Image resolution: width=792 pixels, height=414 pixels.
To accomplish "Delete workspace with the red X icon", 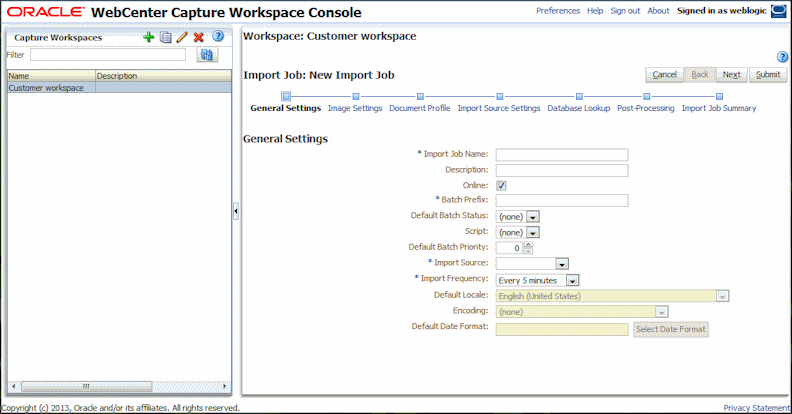I will pos(199,37).
